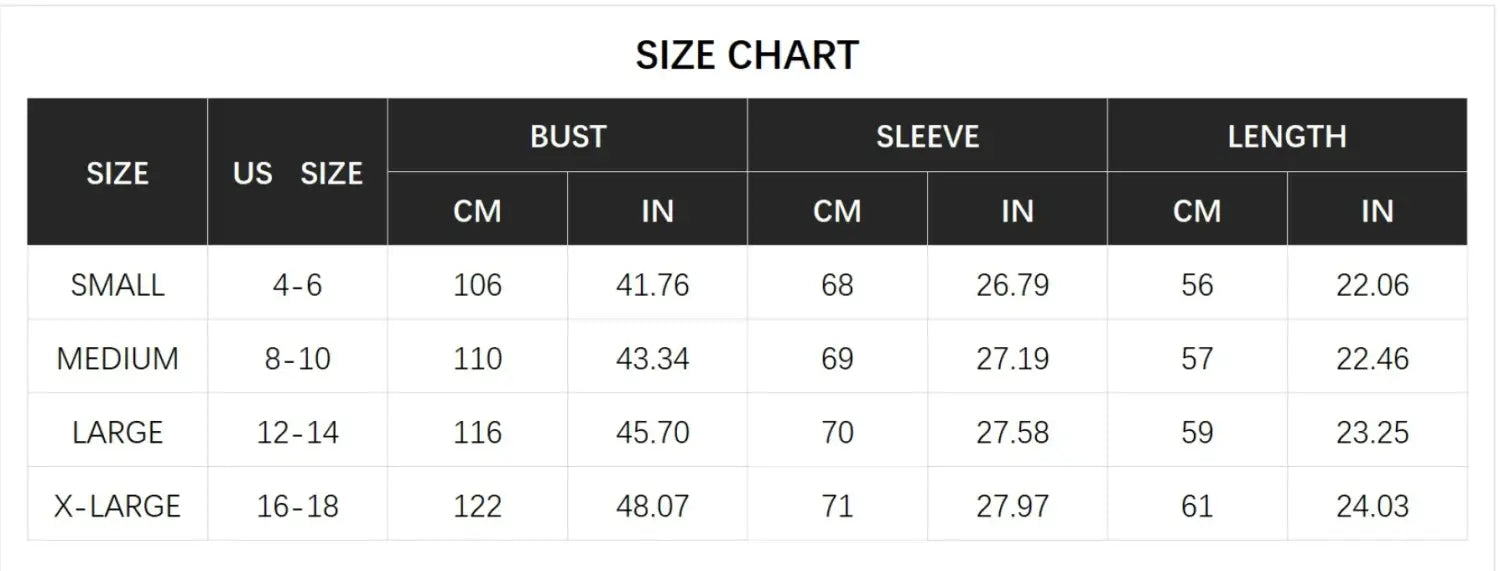Select the LARGE size row label

[x=117, y=432]
